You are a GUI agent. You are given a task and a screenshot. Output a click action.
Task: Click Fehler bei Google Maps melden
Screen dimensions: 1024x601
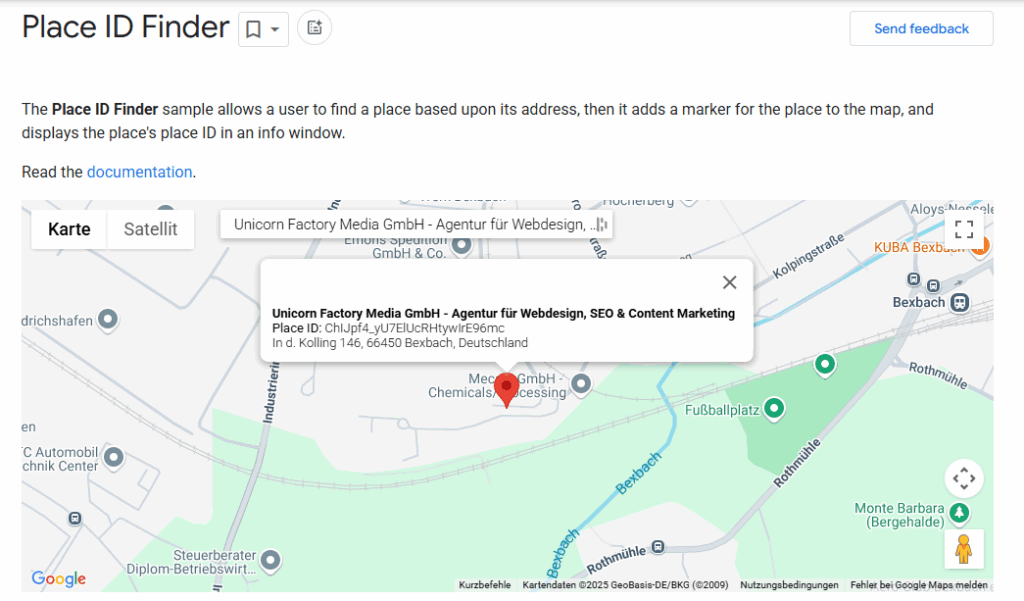918,585
